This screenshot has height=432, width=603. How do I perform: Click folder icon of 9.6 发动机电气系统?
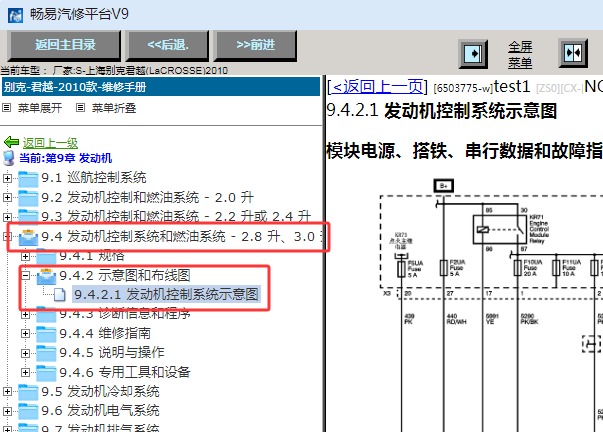tap(28, 412)
